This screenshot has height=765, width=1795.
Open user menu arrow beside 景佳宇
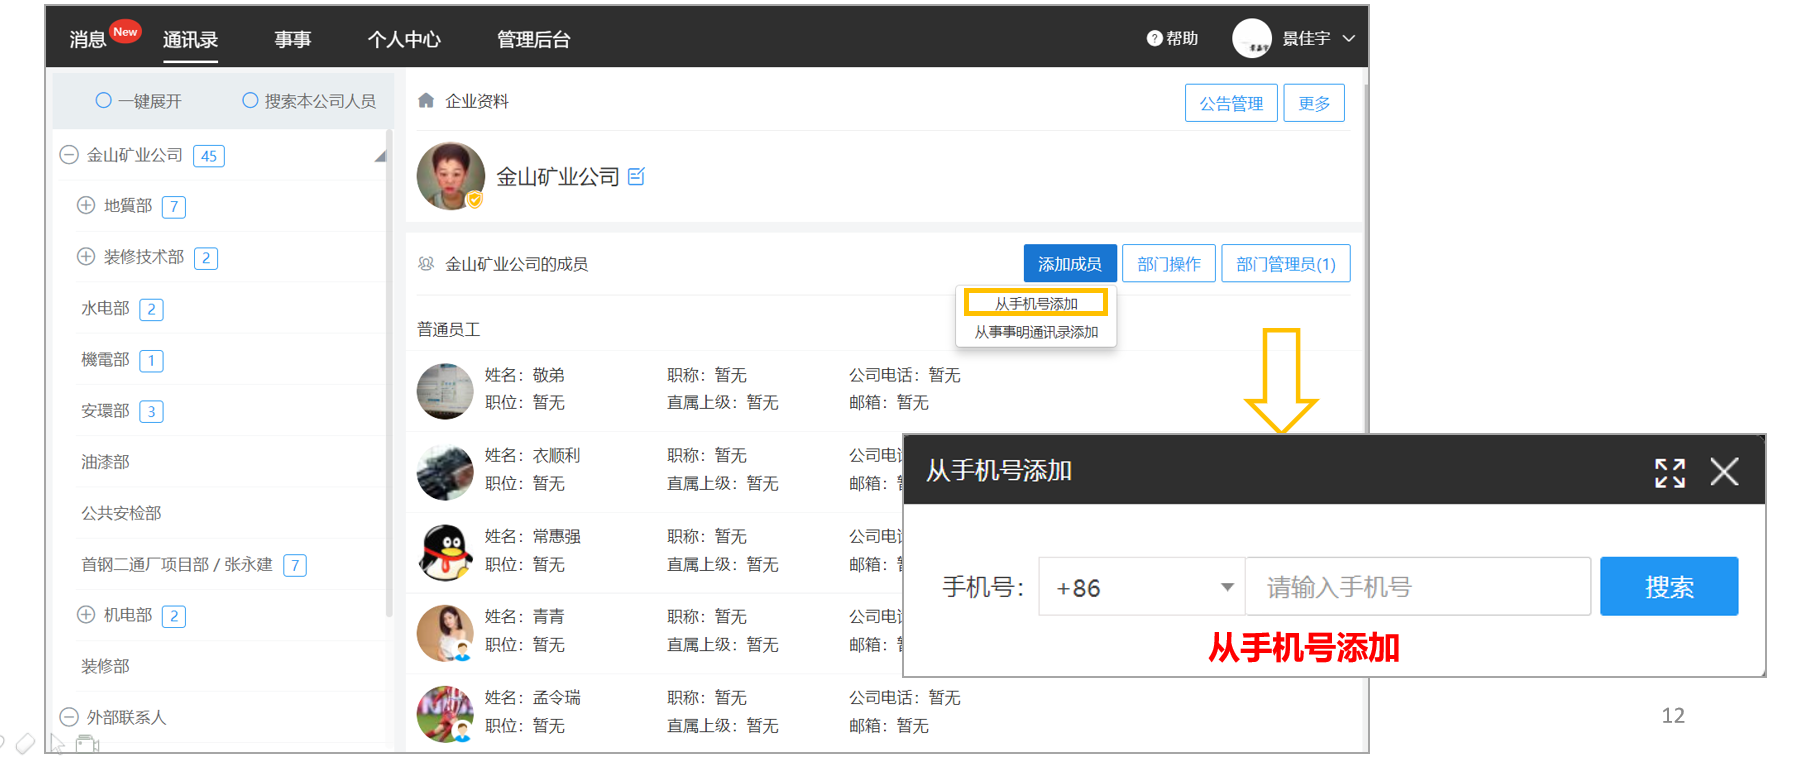click(x=1349, y=38)
